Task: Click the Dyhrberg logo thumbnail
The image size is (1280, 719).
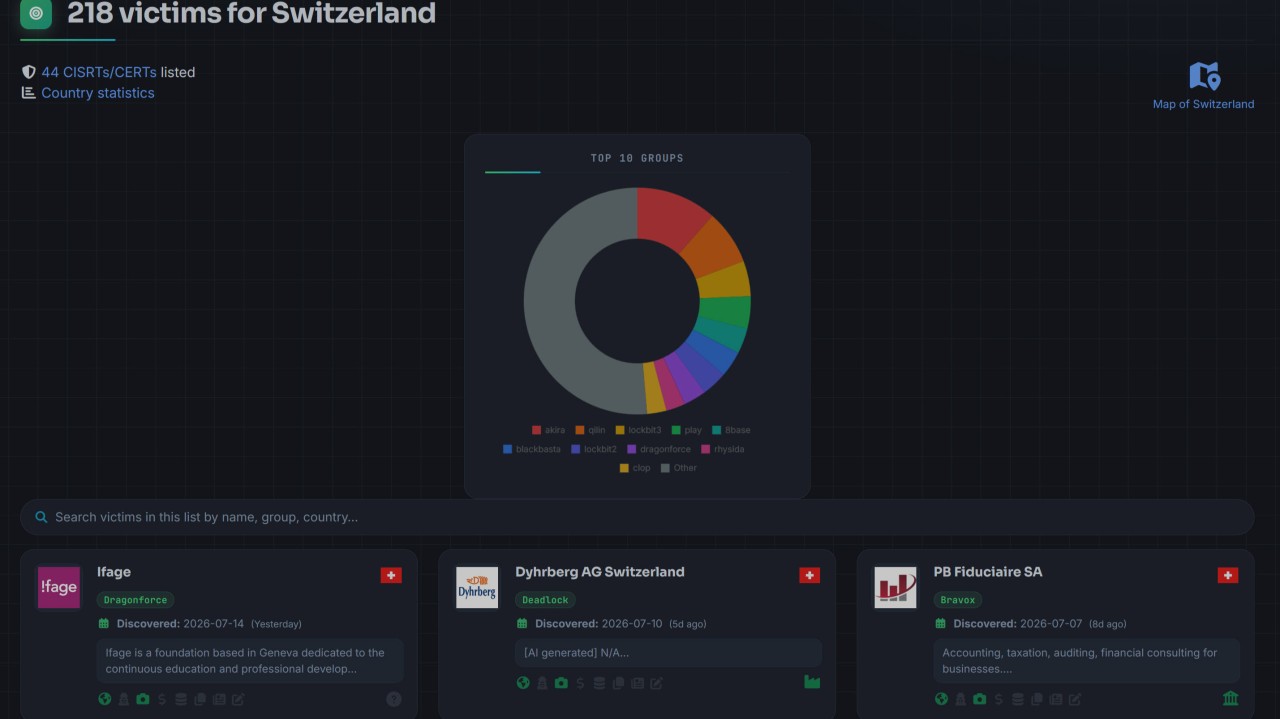Action: coord(477,588)
